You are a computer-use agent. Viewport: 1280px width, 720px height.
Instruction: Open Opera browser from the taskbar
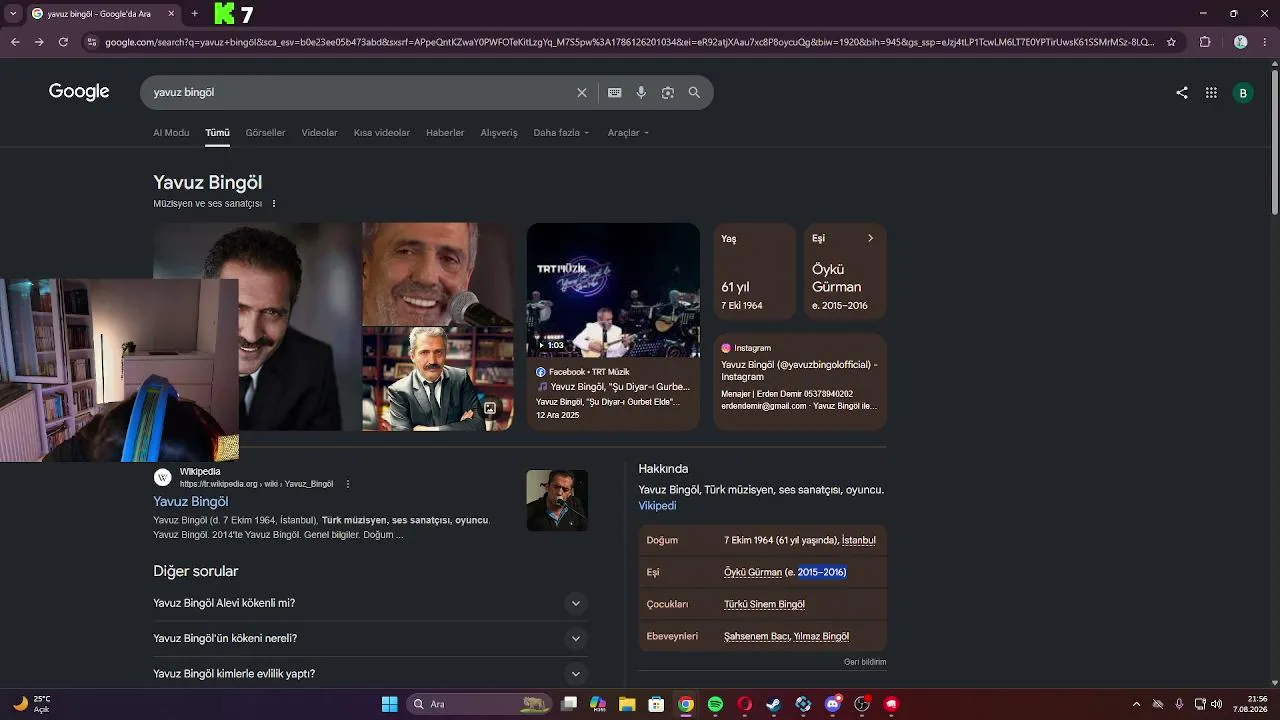click(x=744, y=704)
